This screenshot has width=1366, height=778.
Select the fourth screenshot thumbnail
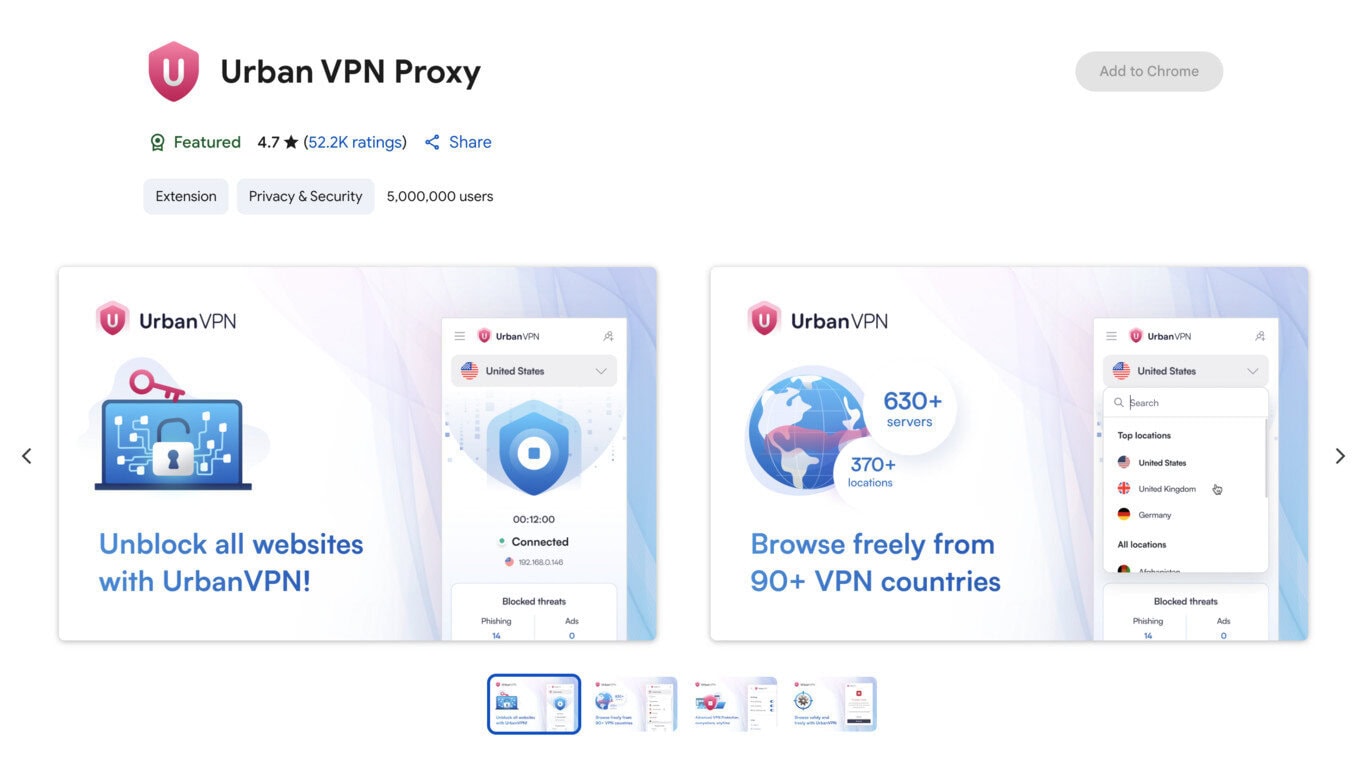(x=832, y=704)
